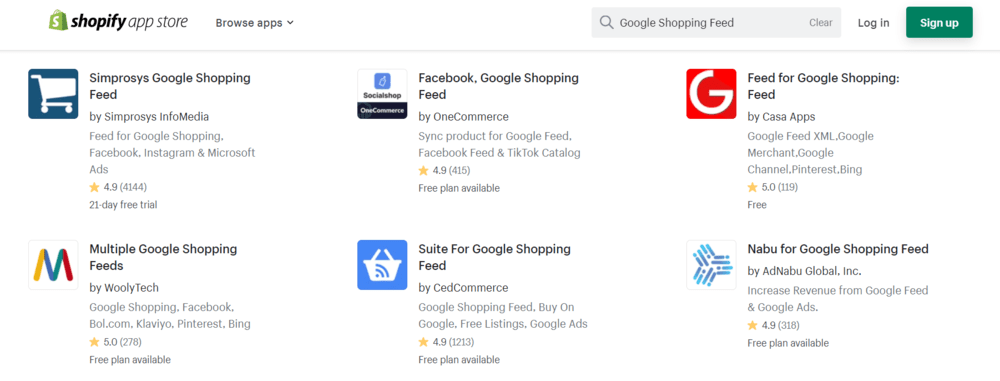Expand the Browse apps dropdown
The image size is (1000, 381).
coord(254,23)
